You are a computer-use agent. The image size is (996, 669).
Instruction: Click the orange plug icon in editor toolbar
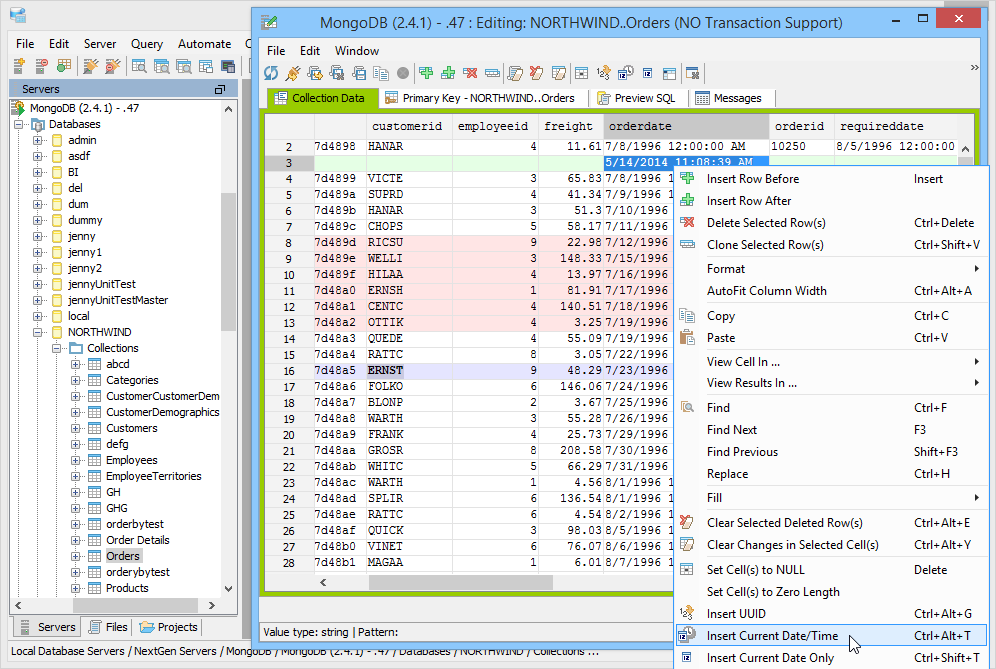tap(293, 73)
